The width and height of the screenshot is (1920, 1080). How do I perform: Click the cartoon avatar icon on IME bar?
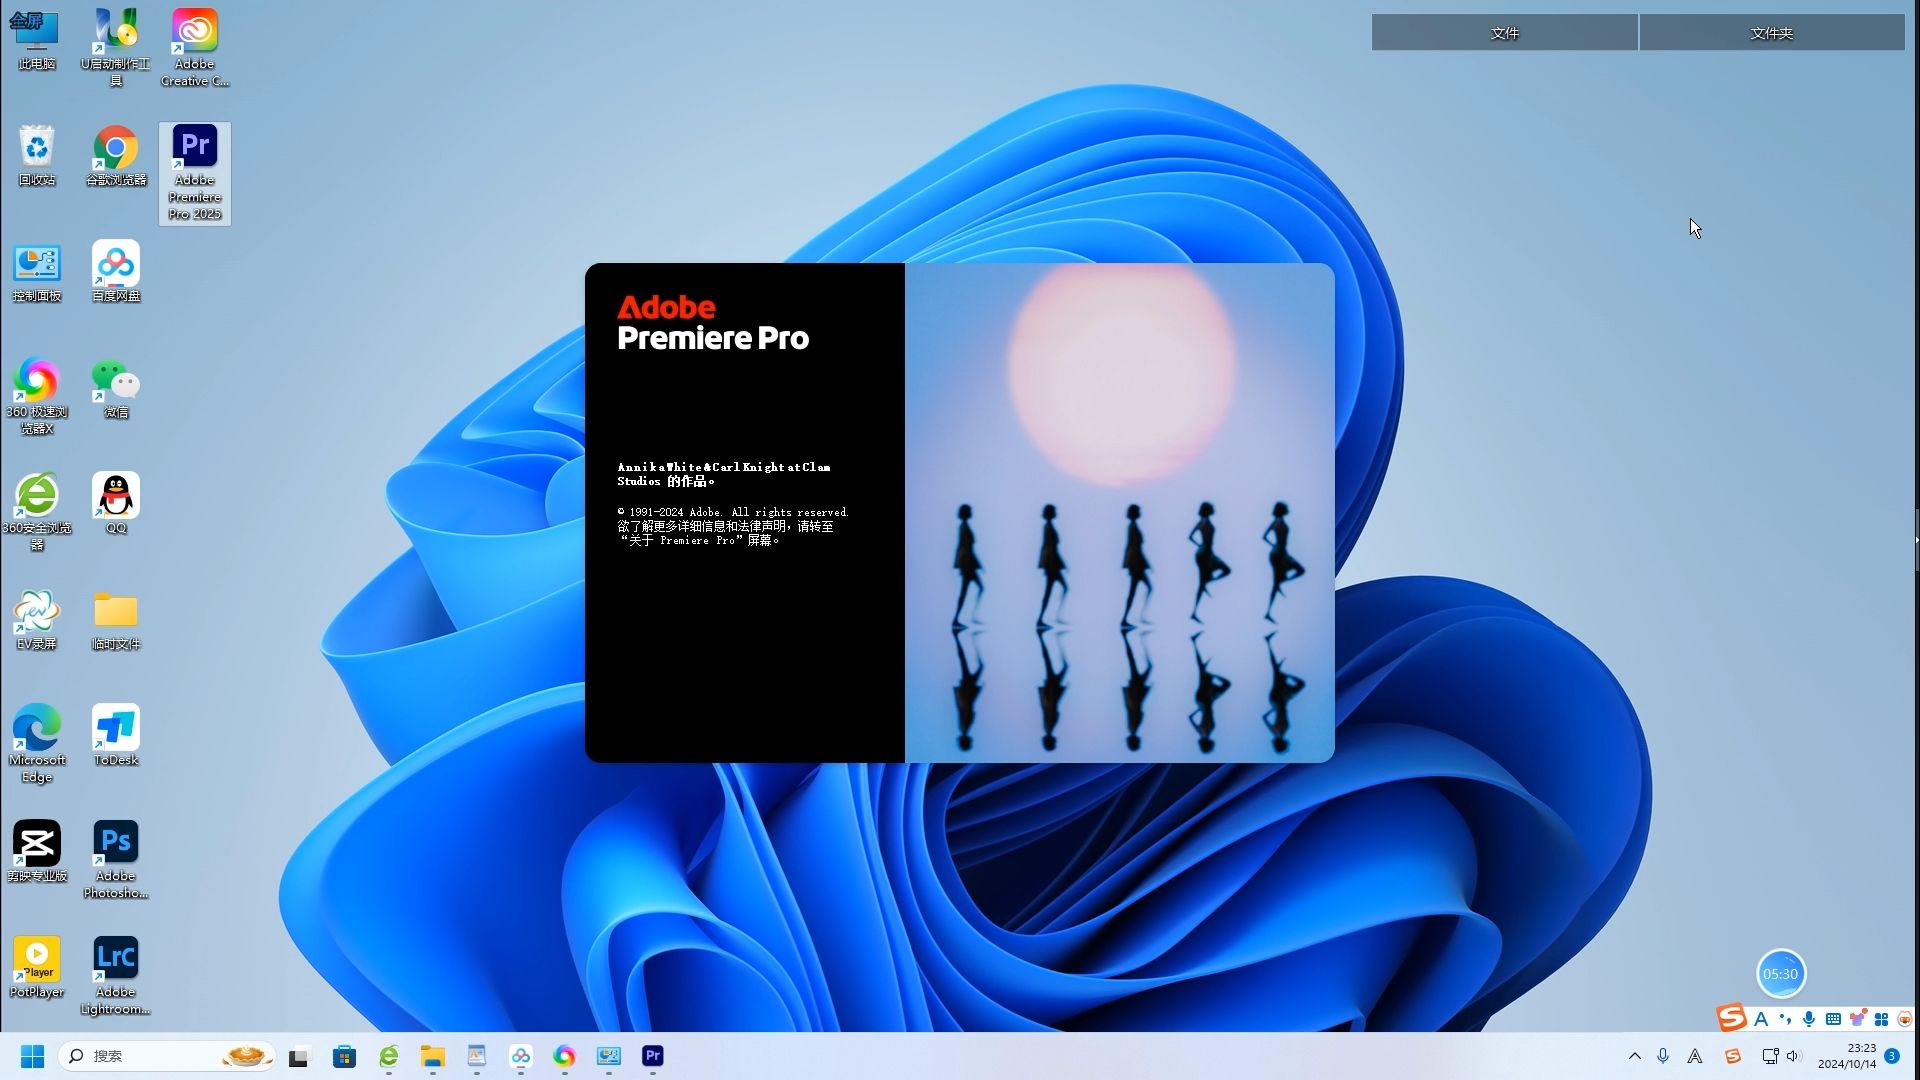[1904, 1019]
